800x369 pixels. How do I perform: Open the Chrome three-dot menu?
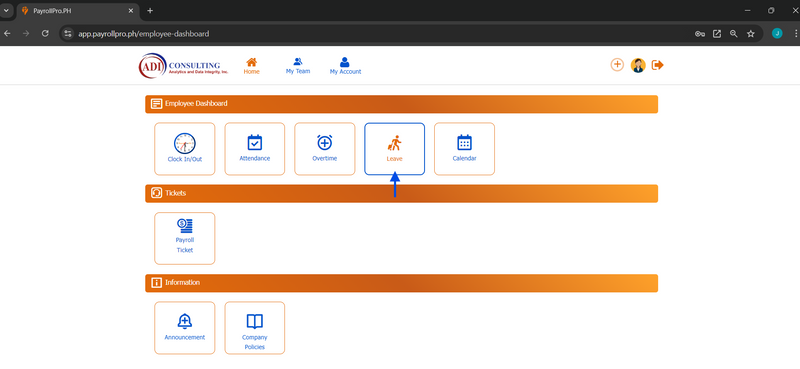tap(795, 34)
